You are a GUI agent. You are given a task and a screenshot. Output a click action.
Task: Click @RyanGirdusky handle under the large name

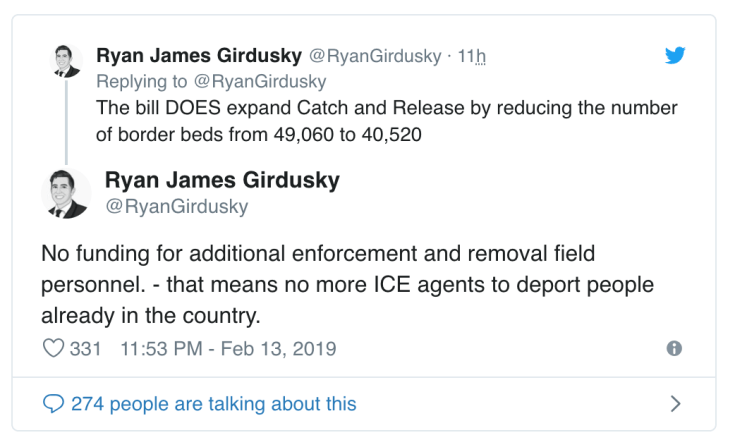176,207
